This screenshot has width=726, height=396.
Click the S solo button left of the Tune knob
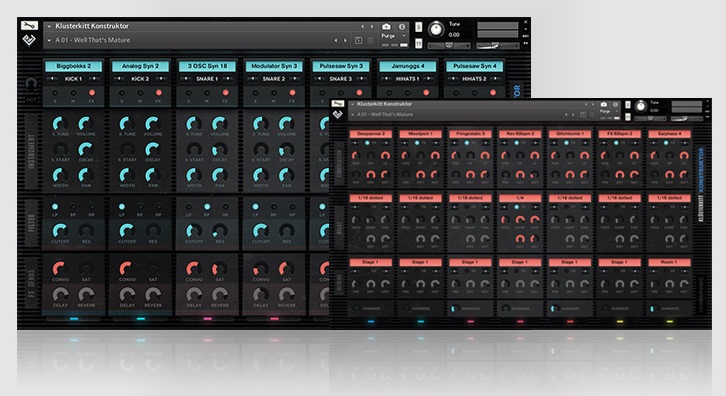pos(419,27)
